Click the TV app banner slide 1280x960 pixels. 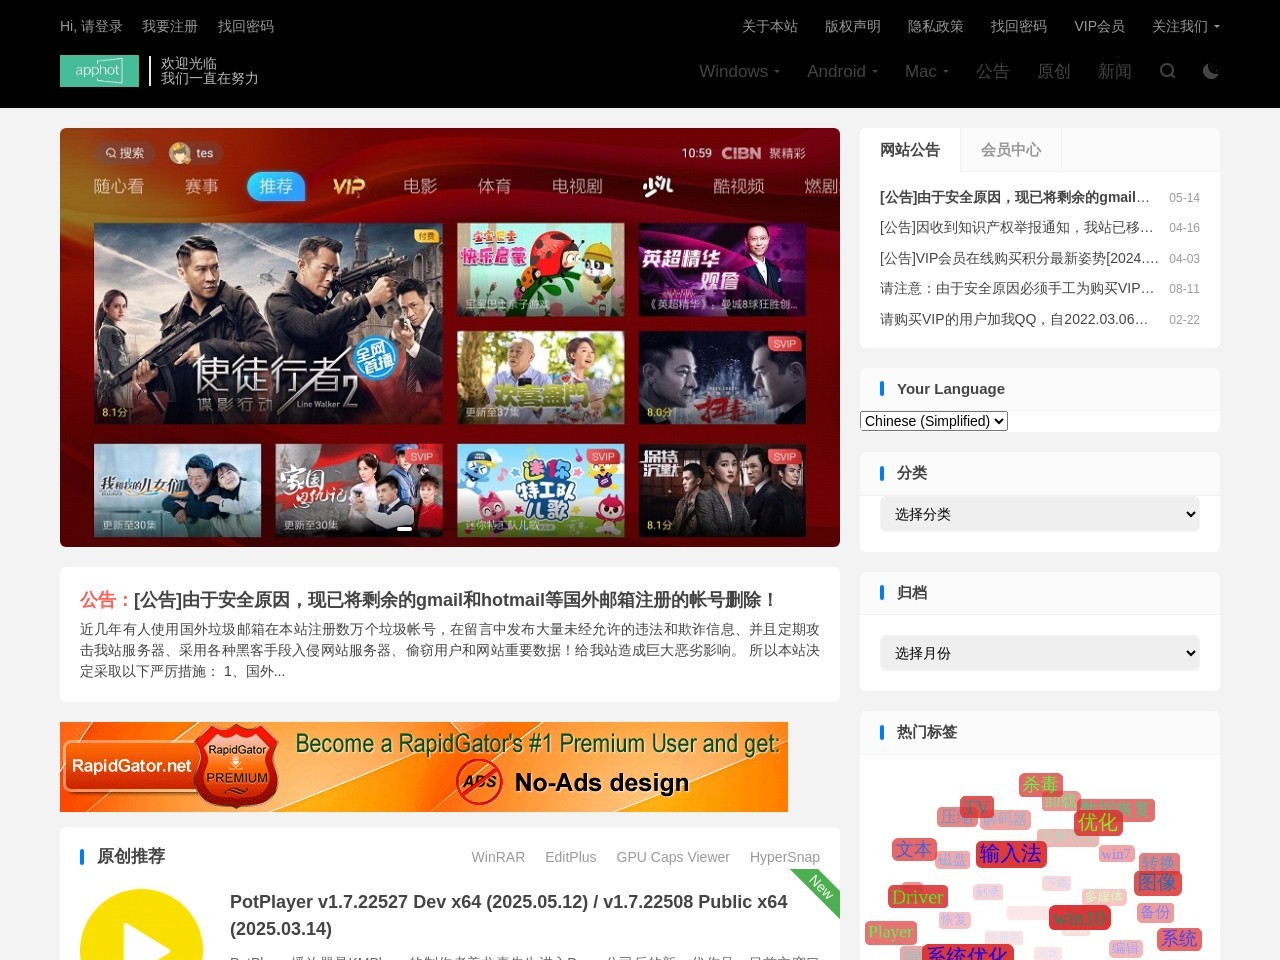point(450,337)
